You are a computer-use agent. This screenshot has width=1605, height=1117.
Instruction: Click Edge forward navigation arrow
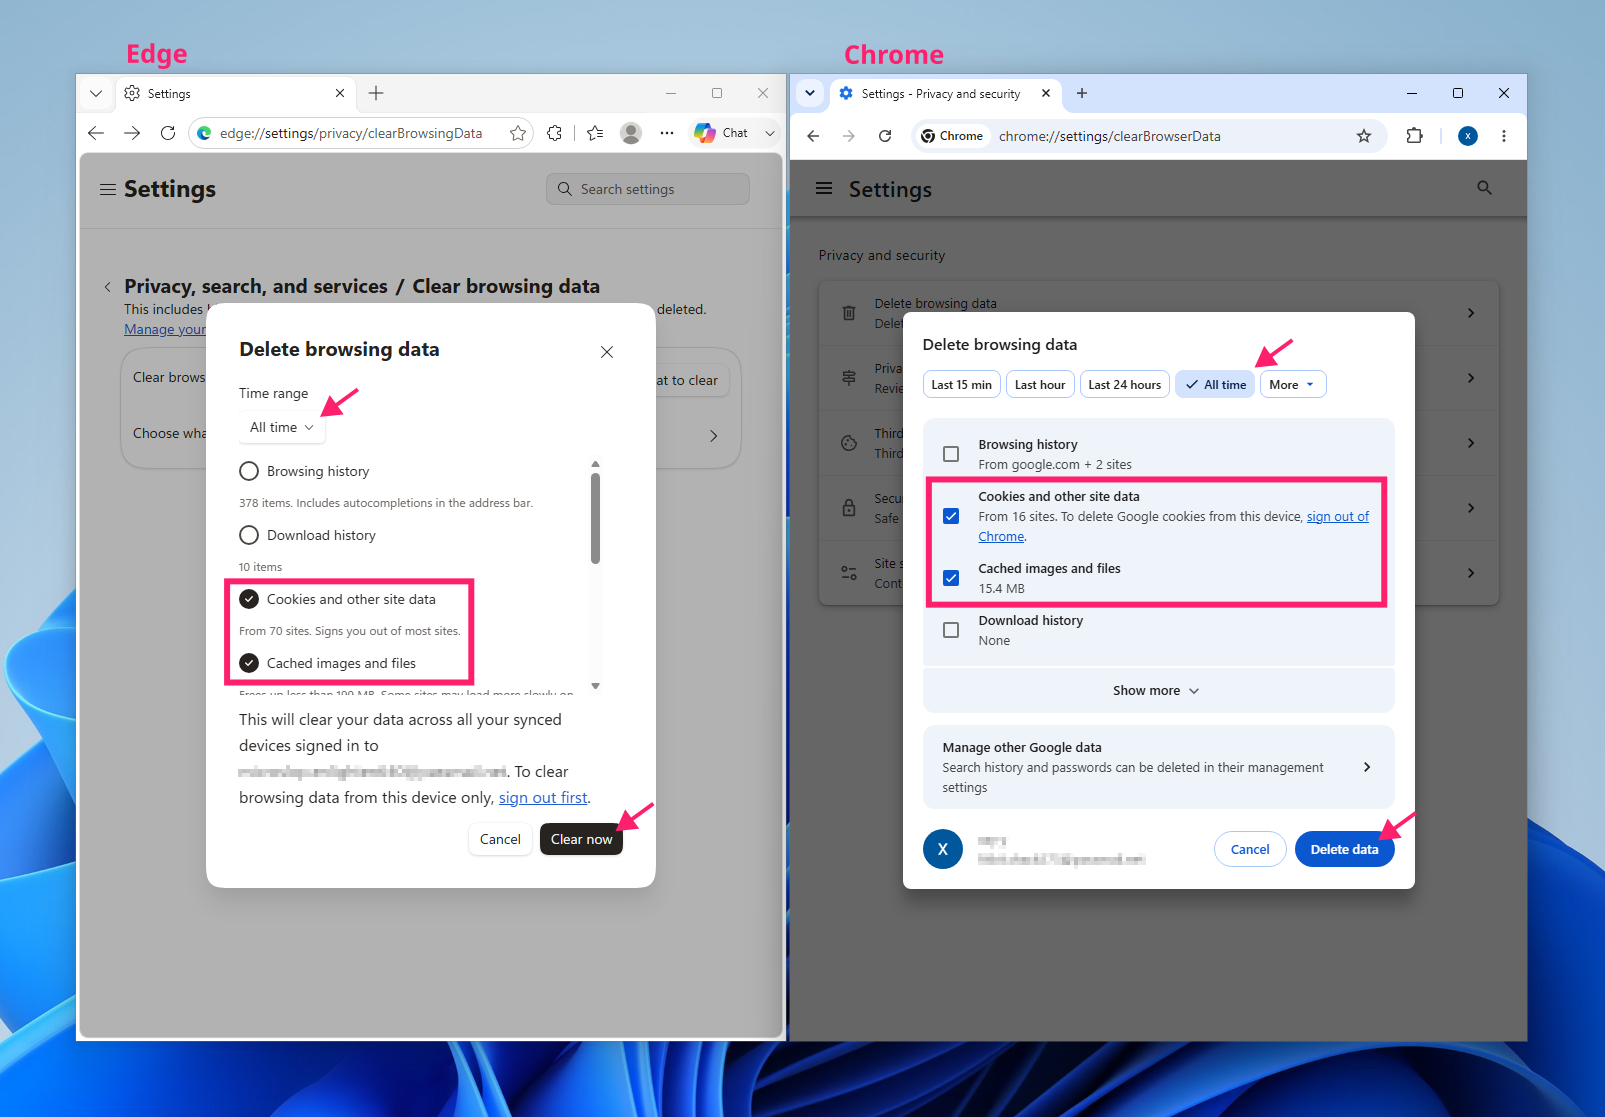coord(132,133)
